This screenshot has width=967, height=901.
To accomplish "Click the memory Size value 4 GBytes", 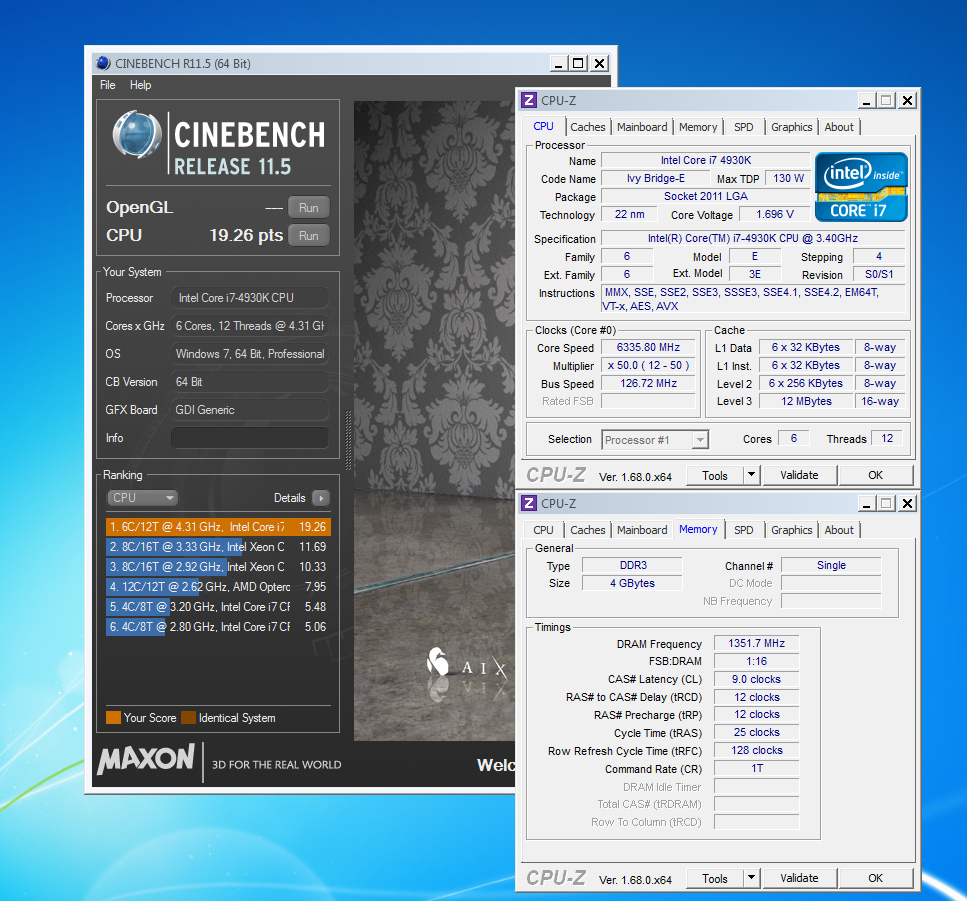I will tap(632, 583).
